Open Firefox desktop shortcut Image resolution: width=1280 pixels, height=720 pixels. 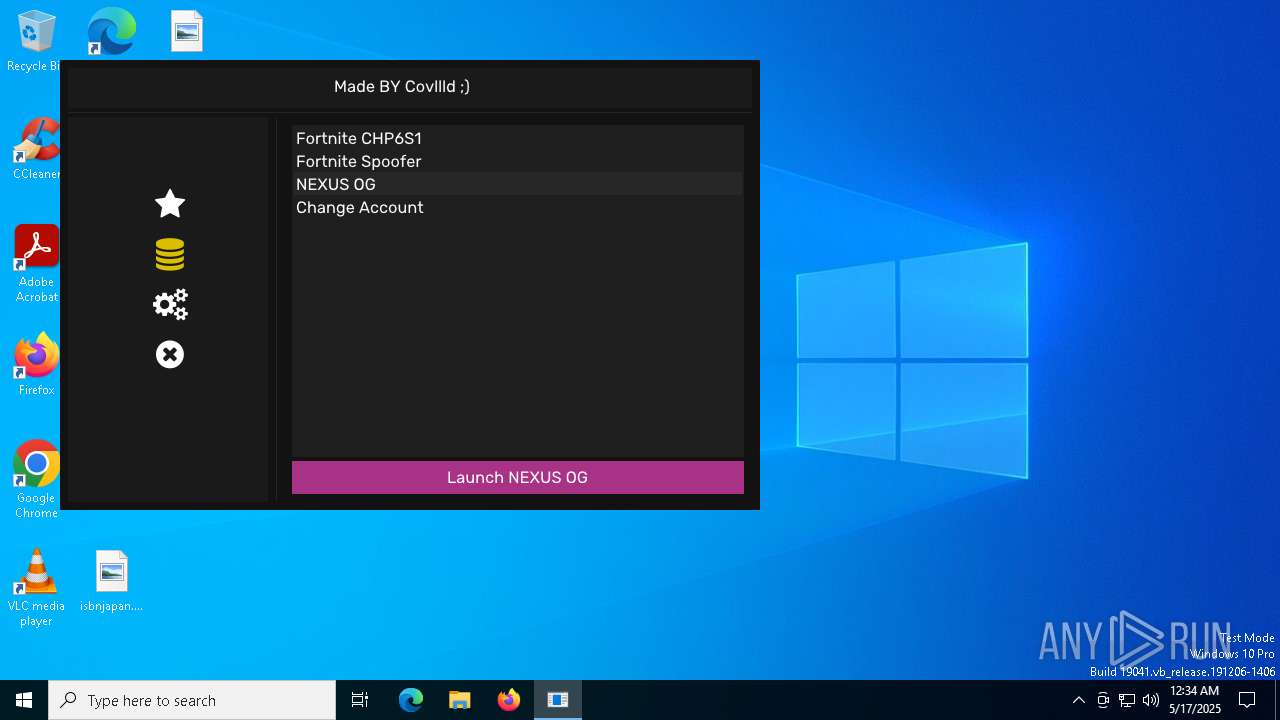37,364
